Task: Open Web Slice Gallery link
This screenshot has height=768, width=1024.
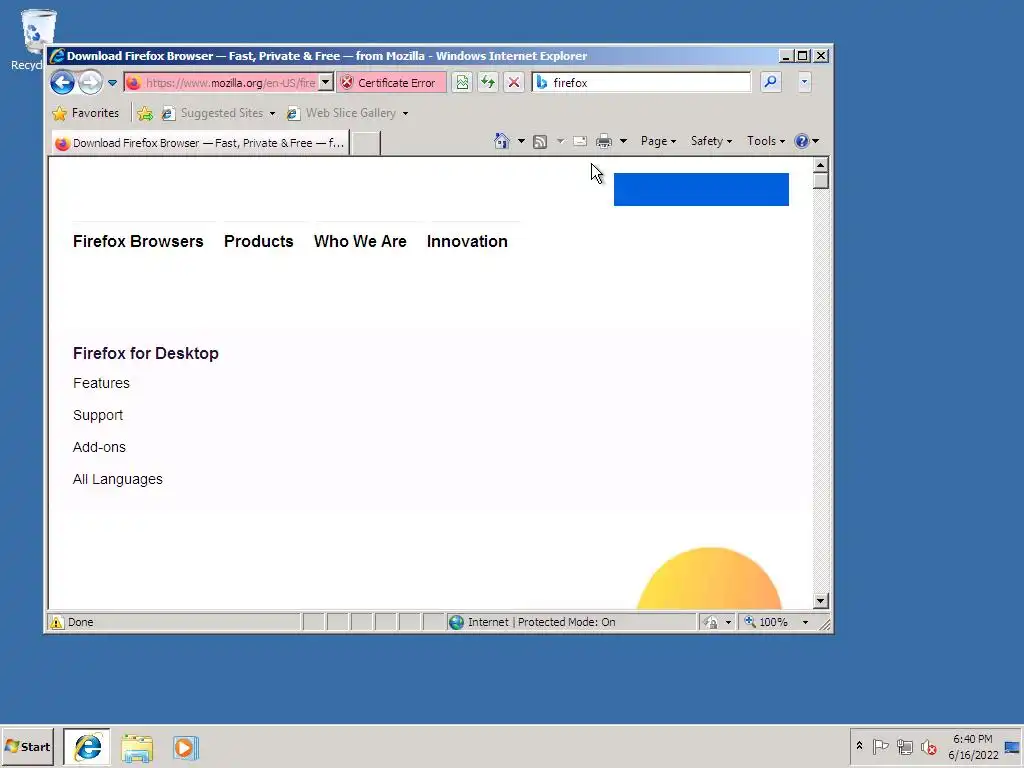Action: [x=342, y=113]
